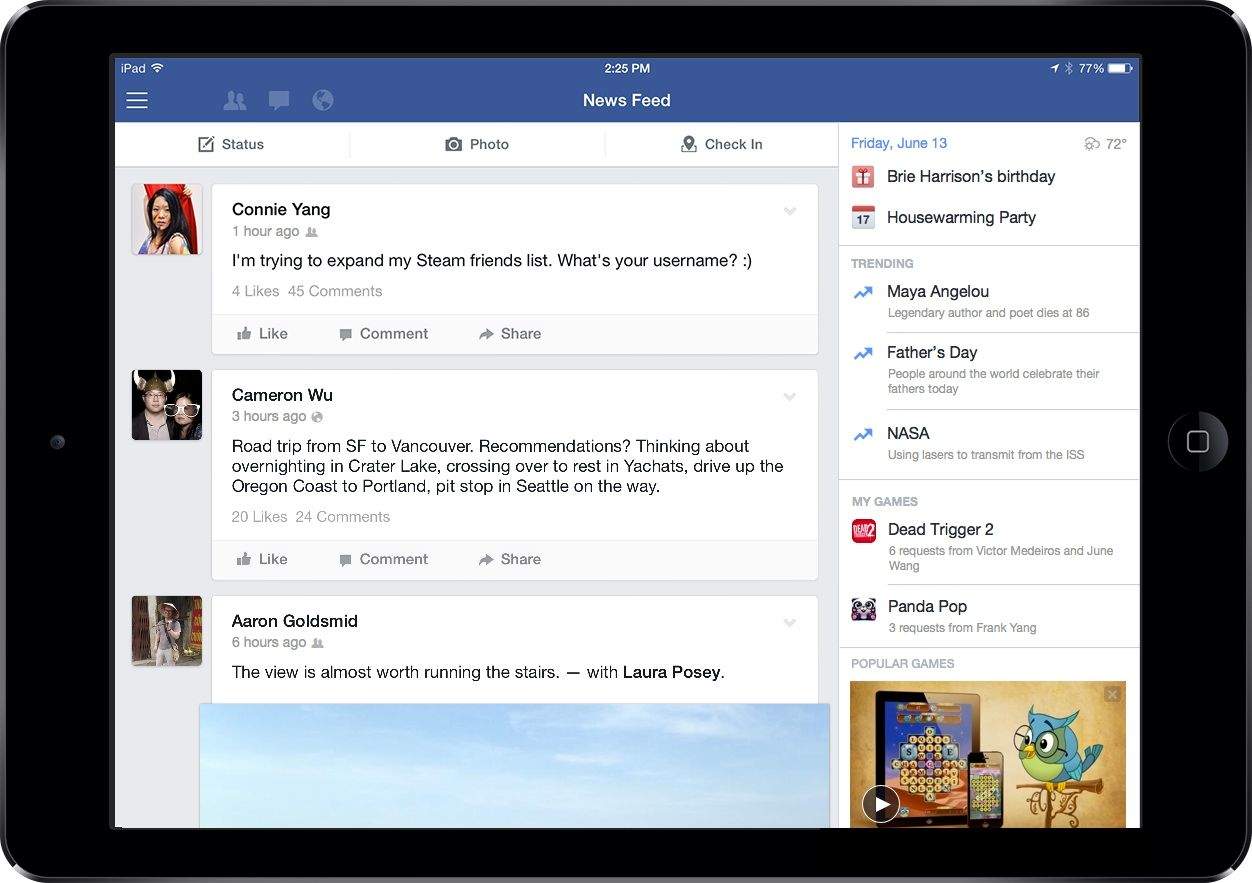Viewport: 1252px width, 883px height.
Task: Select the Check In location pin icon
Action: pos(688,144)
